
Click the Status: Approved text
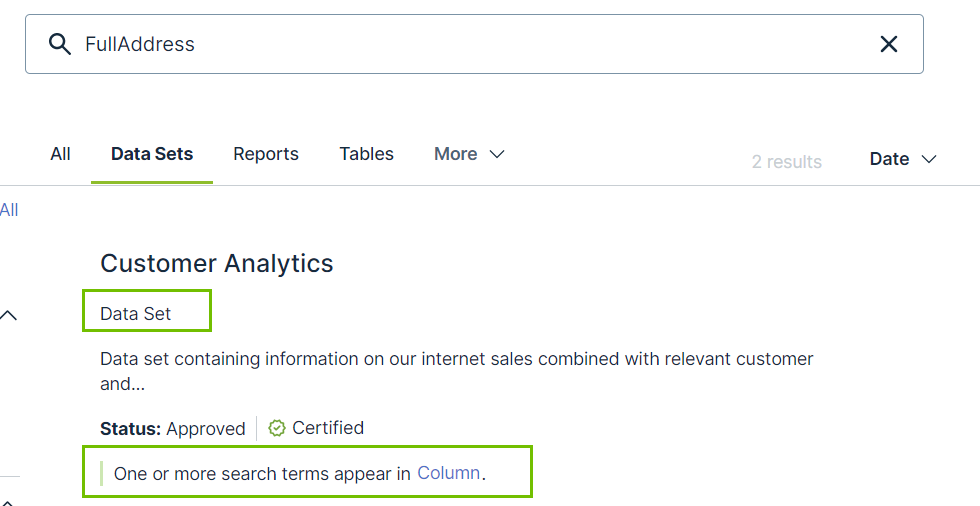point(172,429)
